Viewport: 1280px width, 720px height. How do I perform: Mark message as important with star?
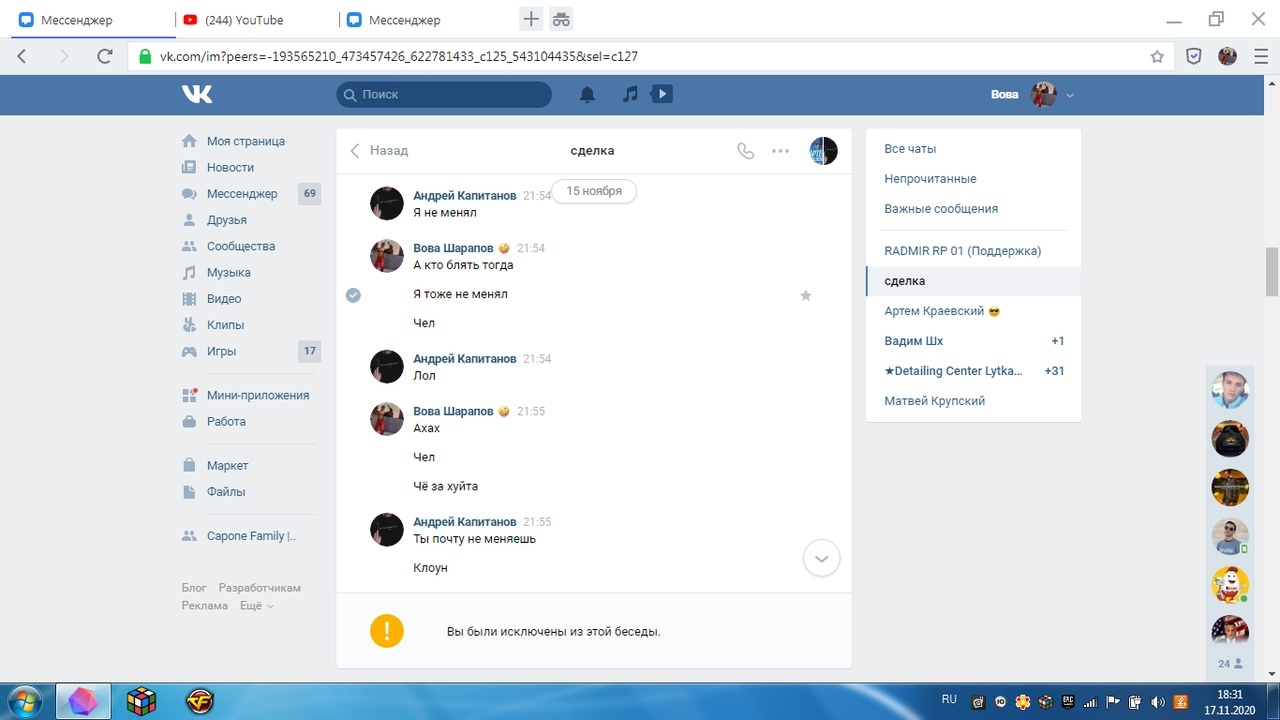click(806, 295)
